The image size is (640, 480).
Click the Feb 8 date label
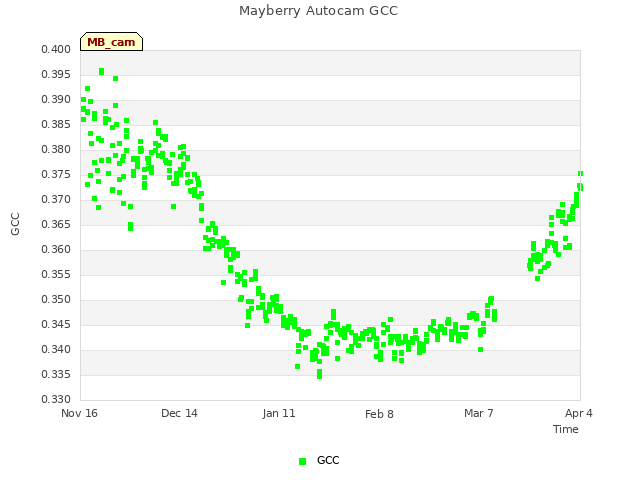pos(379,414)
